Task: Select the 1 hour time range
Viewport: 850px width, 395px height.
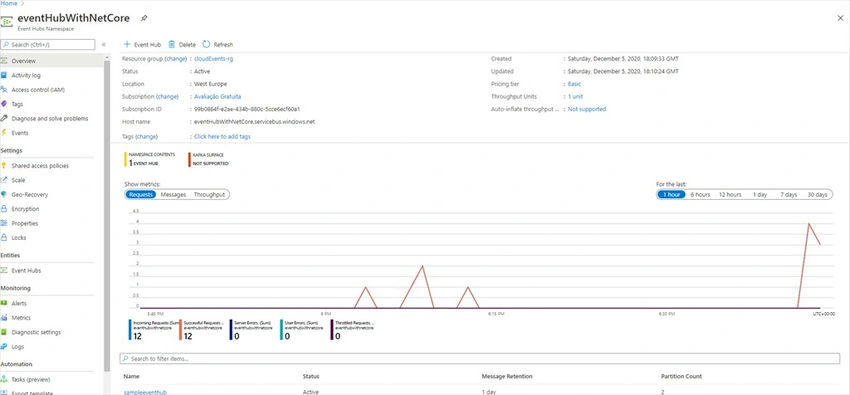Action: [671, 195]
